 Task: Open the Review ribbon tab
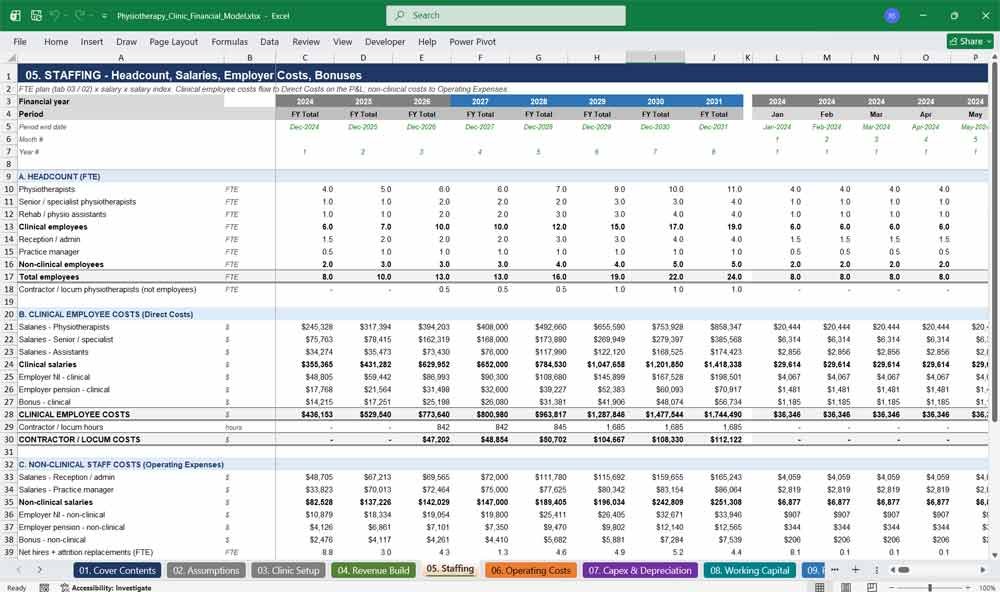(306, 41)
